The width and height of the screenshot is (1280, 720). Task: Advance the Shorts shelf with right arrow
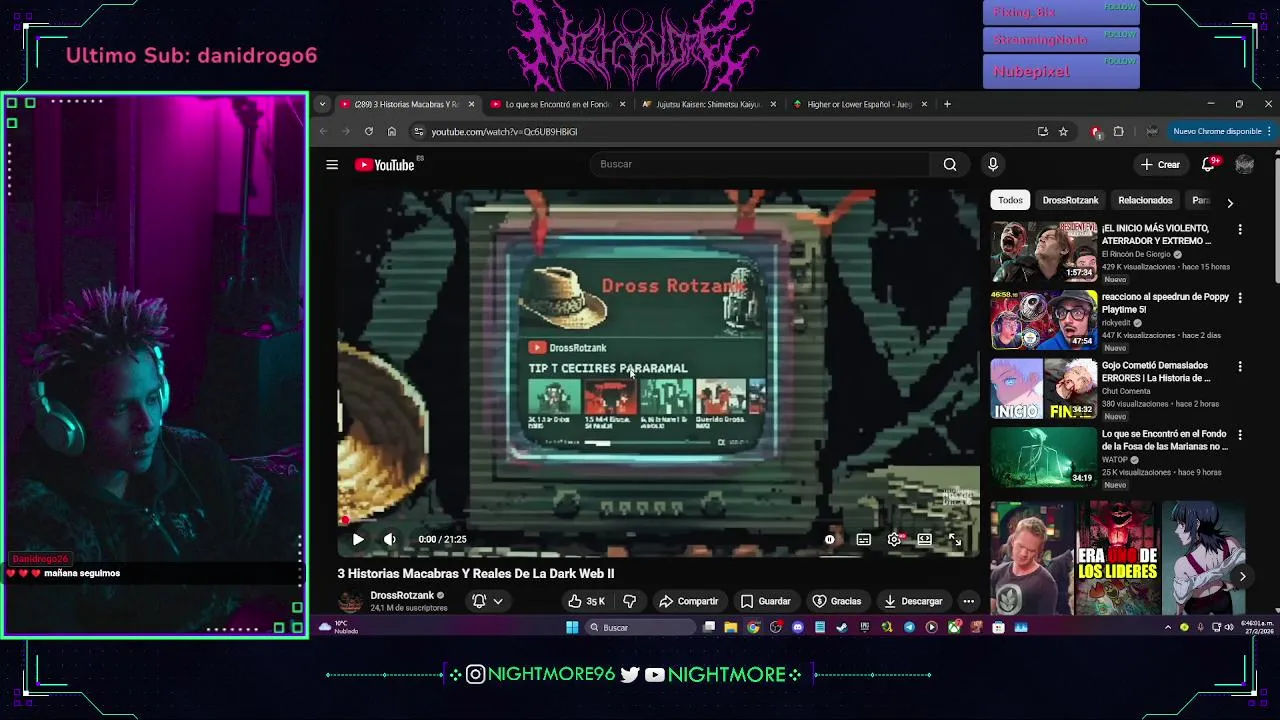tap(1242, 576)
